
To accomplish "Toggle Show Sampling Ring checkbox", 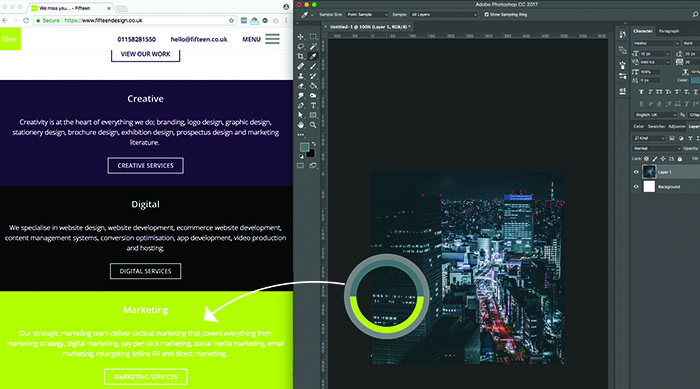I will pos(487,14).
